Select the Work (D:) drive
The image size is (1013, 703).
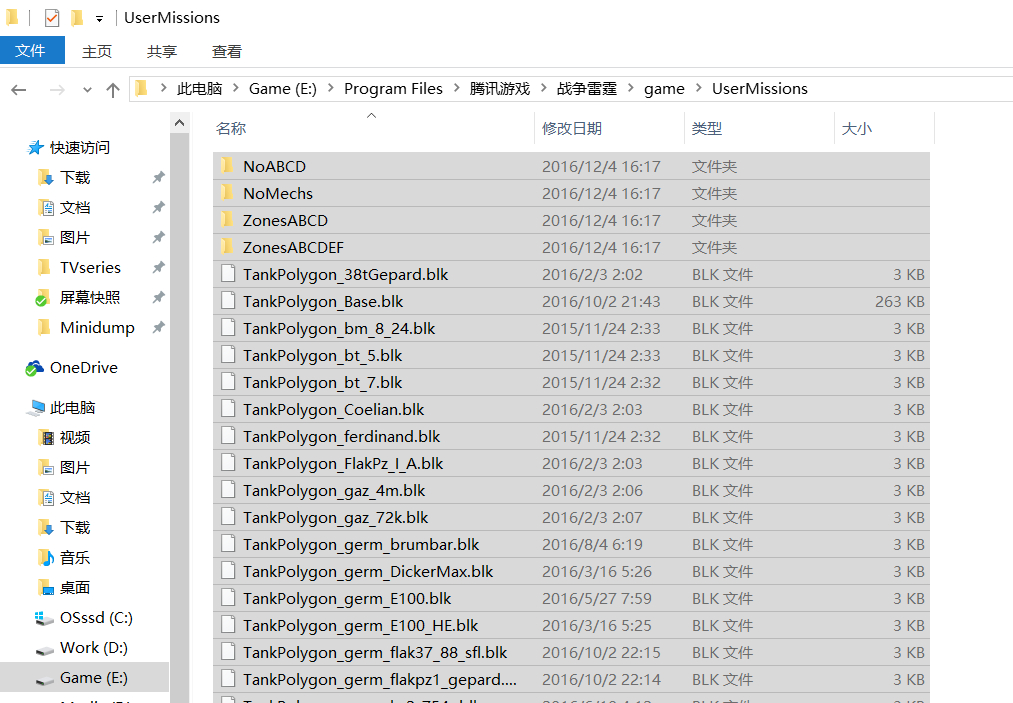pos(81,647)
